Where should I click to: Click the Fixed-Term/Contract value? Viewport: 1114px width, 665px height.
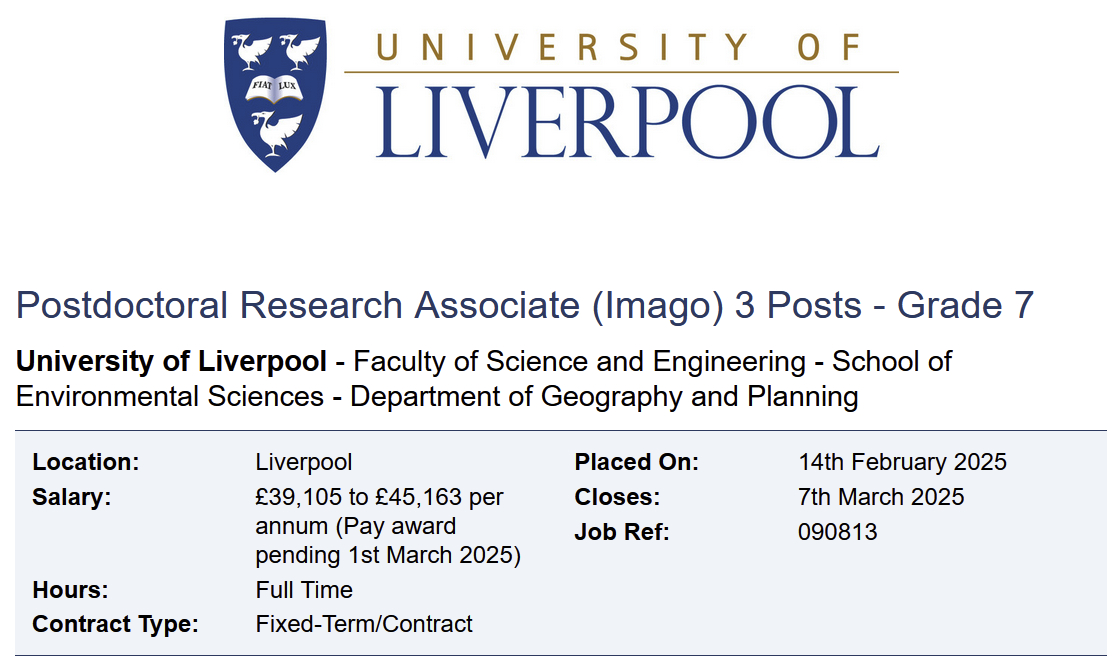click(x=364, y=624)
